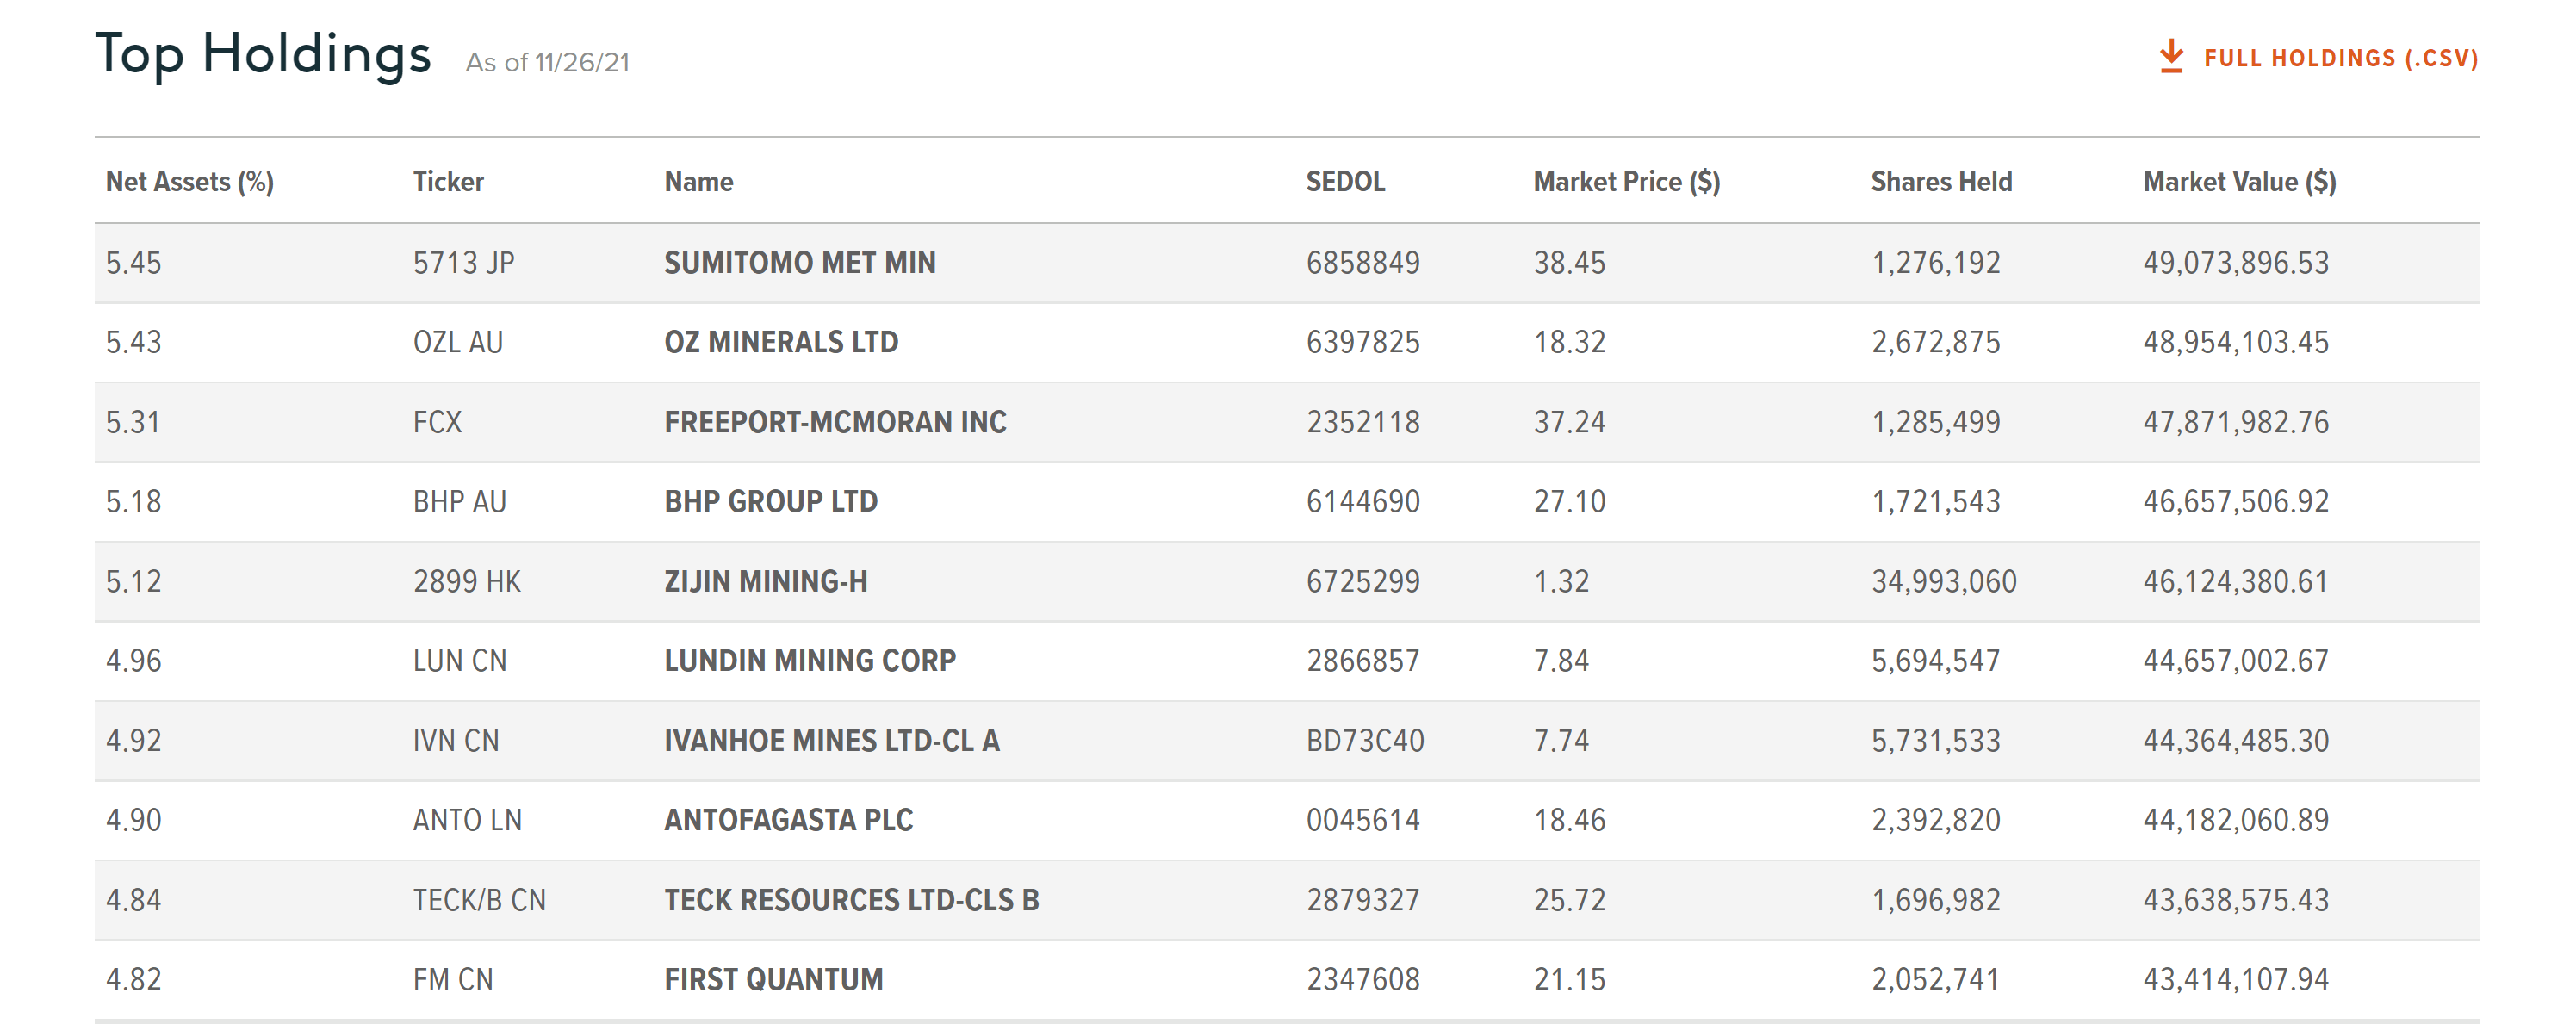Click net assets value 5.45
Image resolution: width=2576 pixels, height=1024 pixels.
(133, 262)
